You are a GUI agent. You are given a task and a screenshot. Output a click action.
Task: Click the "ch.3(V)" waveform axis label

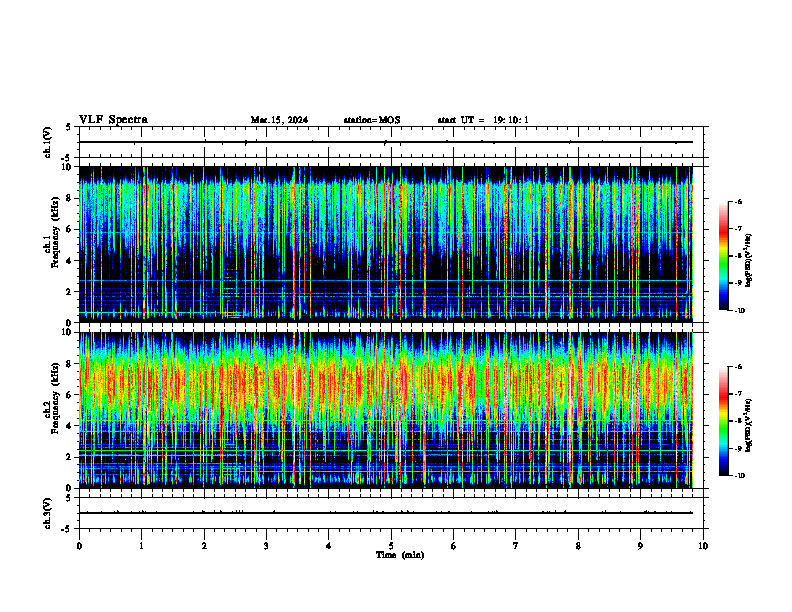pos(48,513)
